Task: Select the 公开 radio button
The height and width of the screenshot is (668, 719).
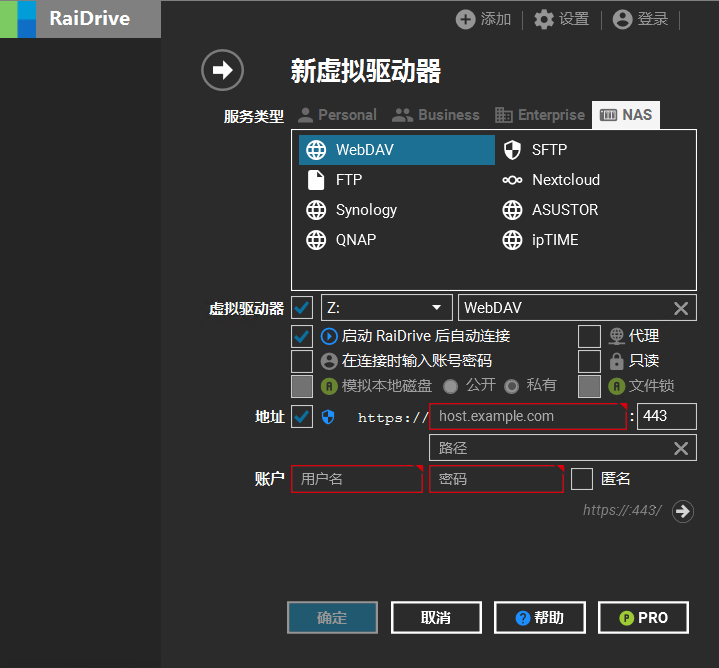Action: 450,386
